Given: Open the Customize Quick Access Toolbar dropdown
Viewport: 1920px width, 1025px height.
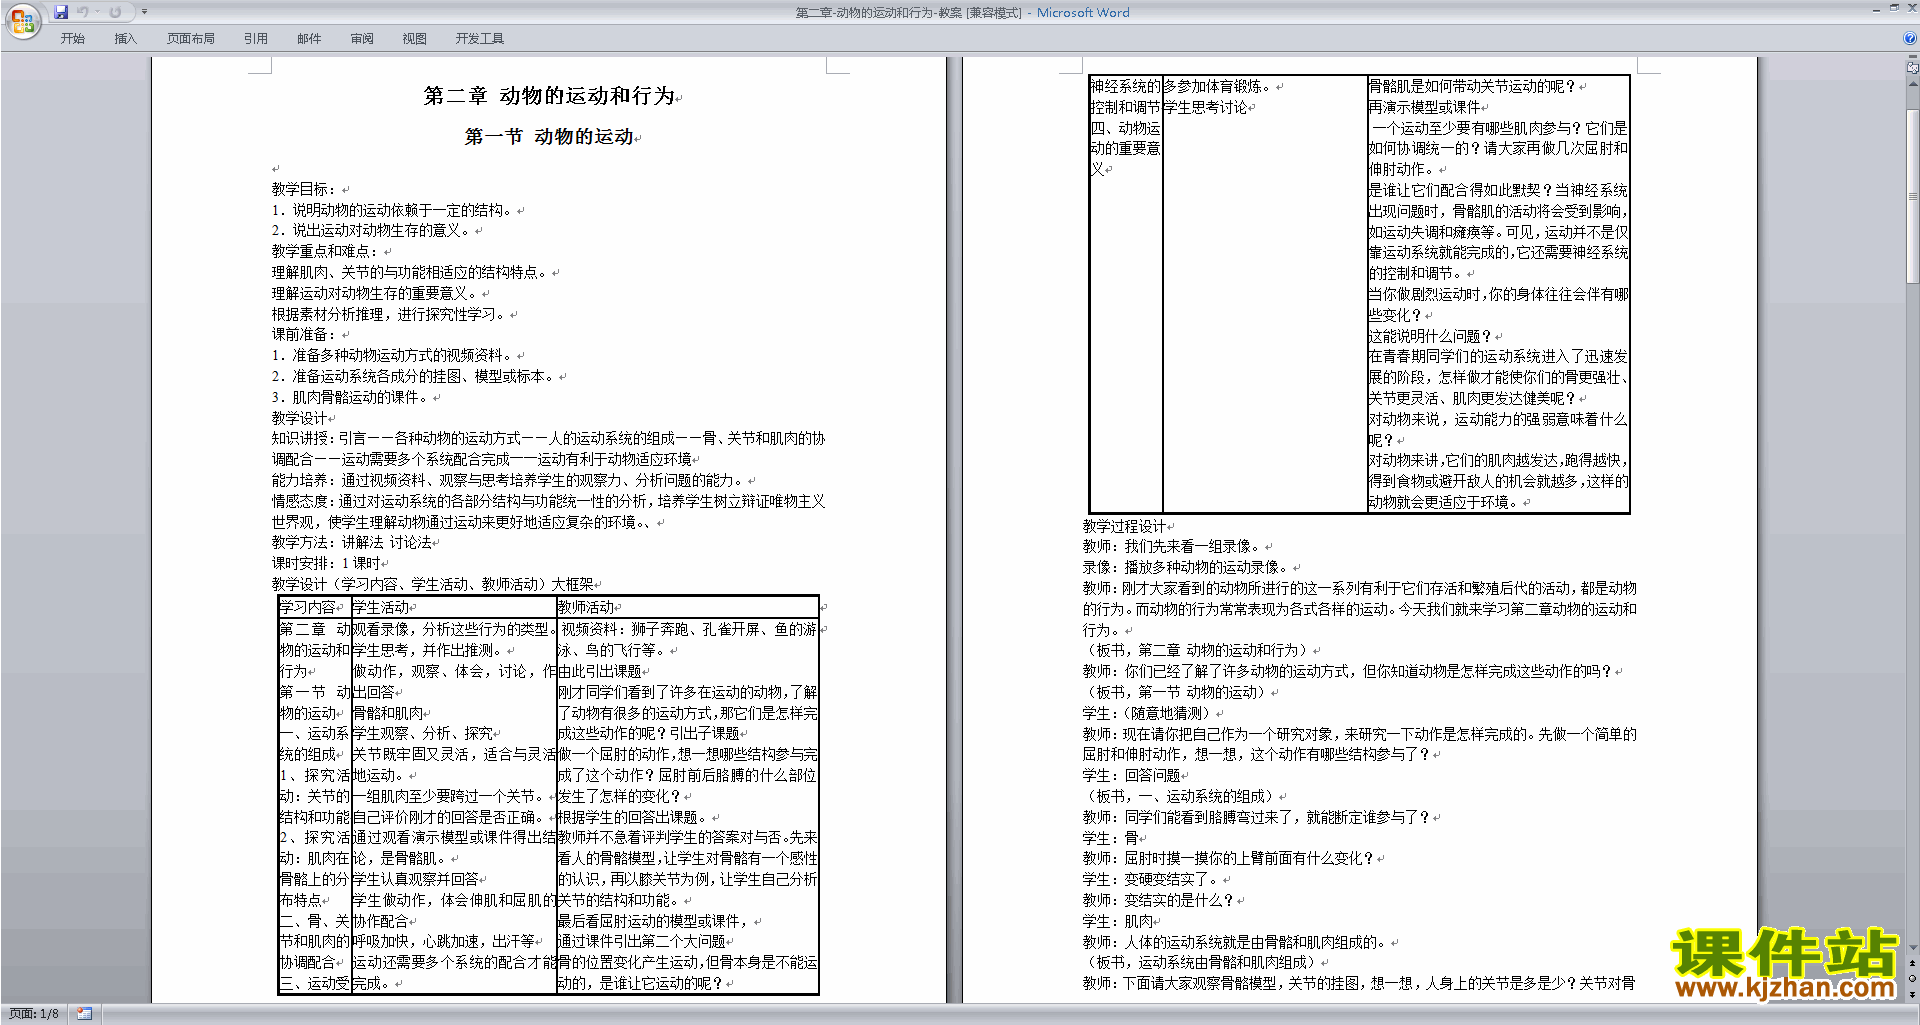Looking at the screenshot, I should [x=144, y=12].
